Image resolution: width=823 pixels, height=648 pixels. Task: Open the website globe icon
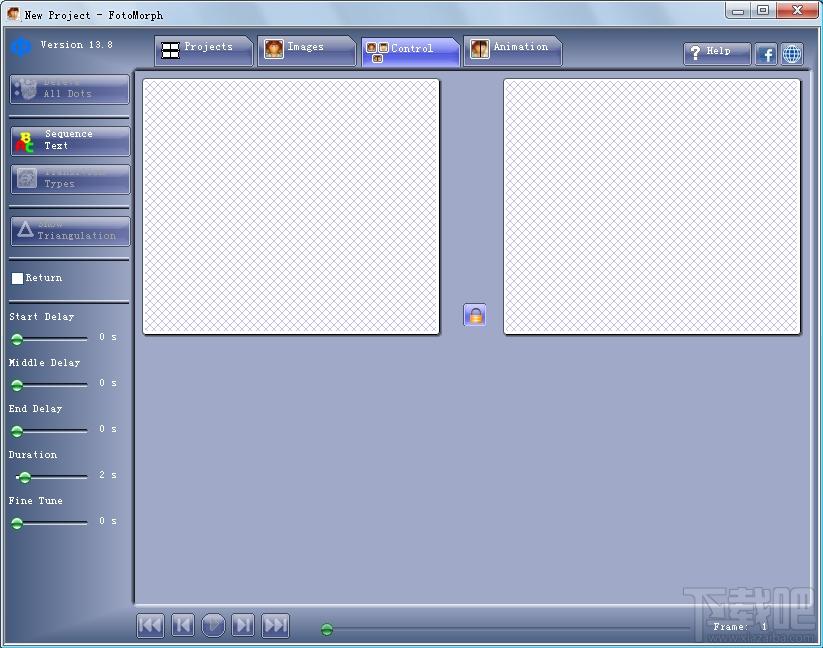coord(792,54)
